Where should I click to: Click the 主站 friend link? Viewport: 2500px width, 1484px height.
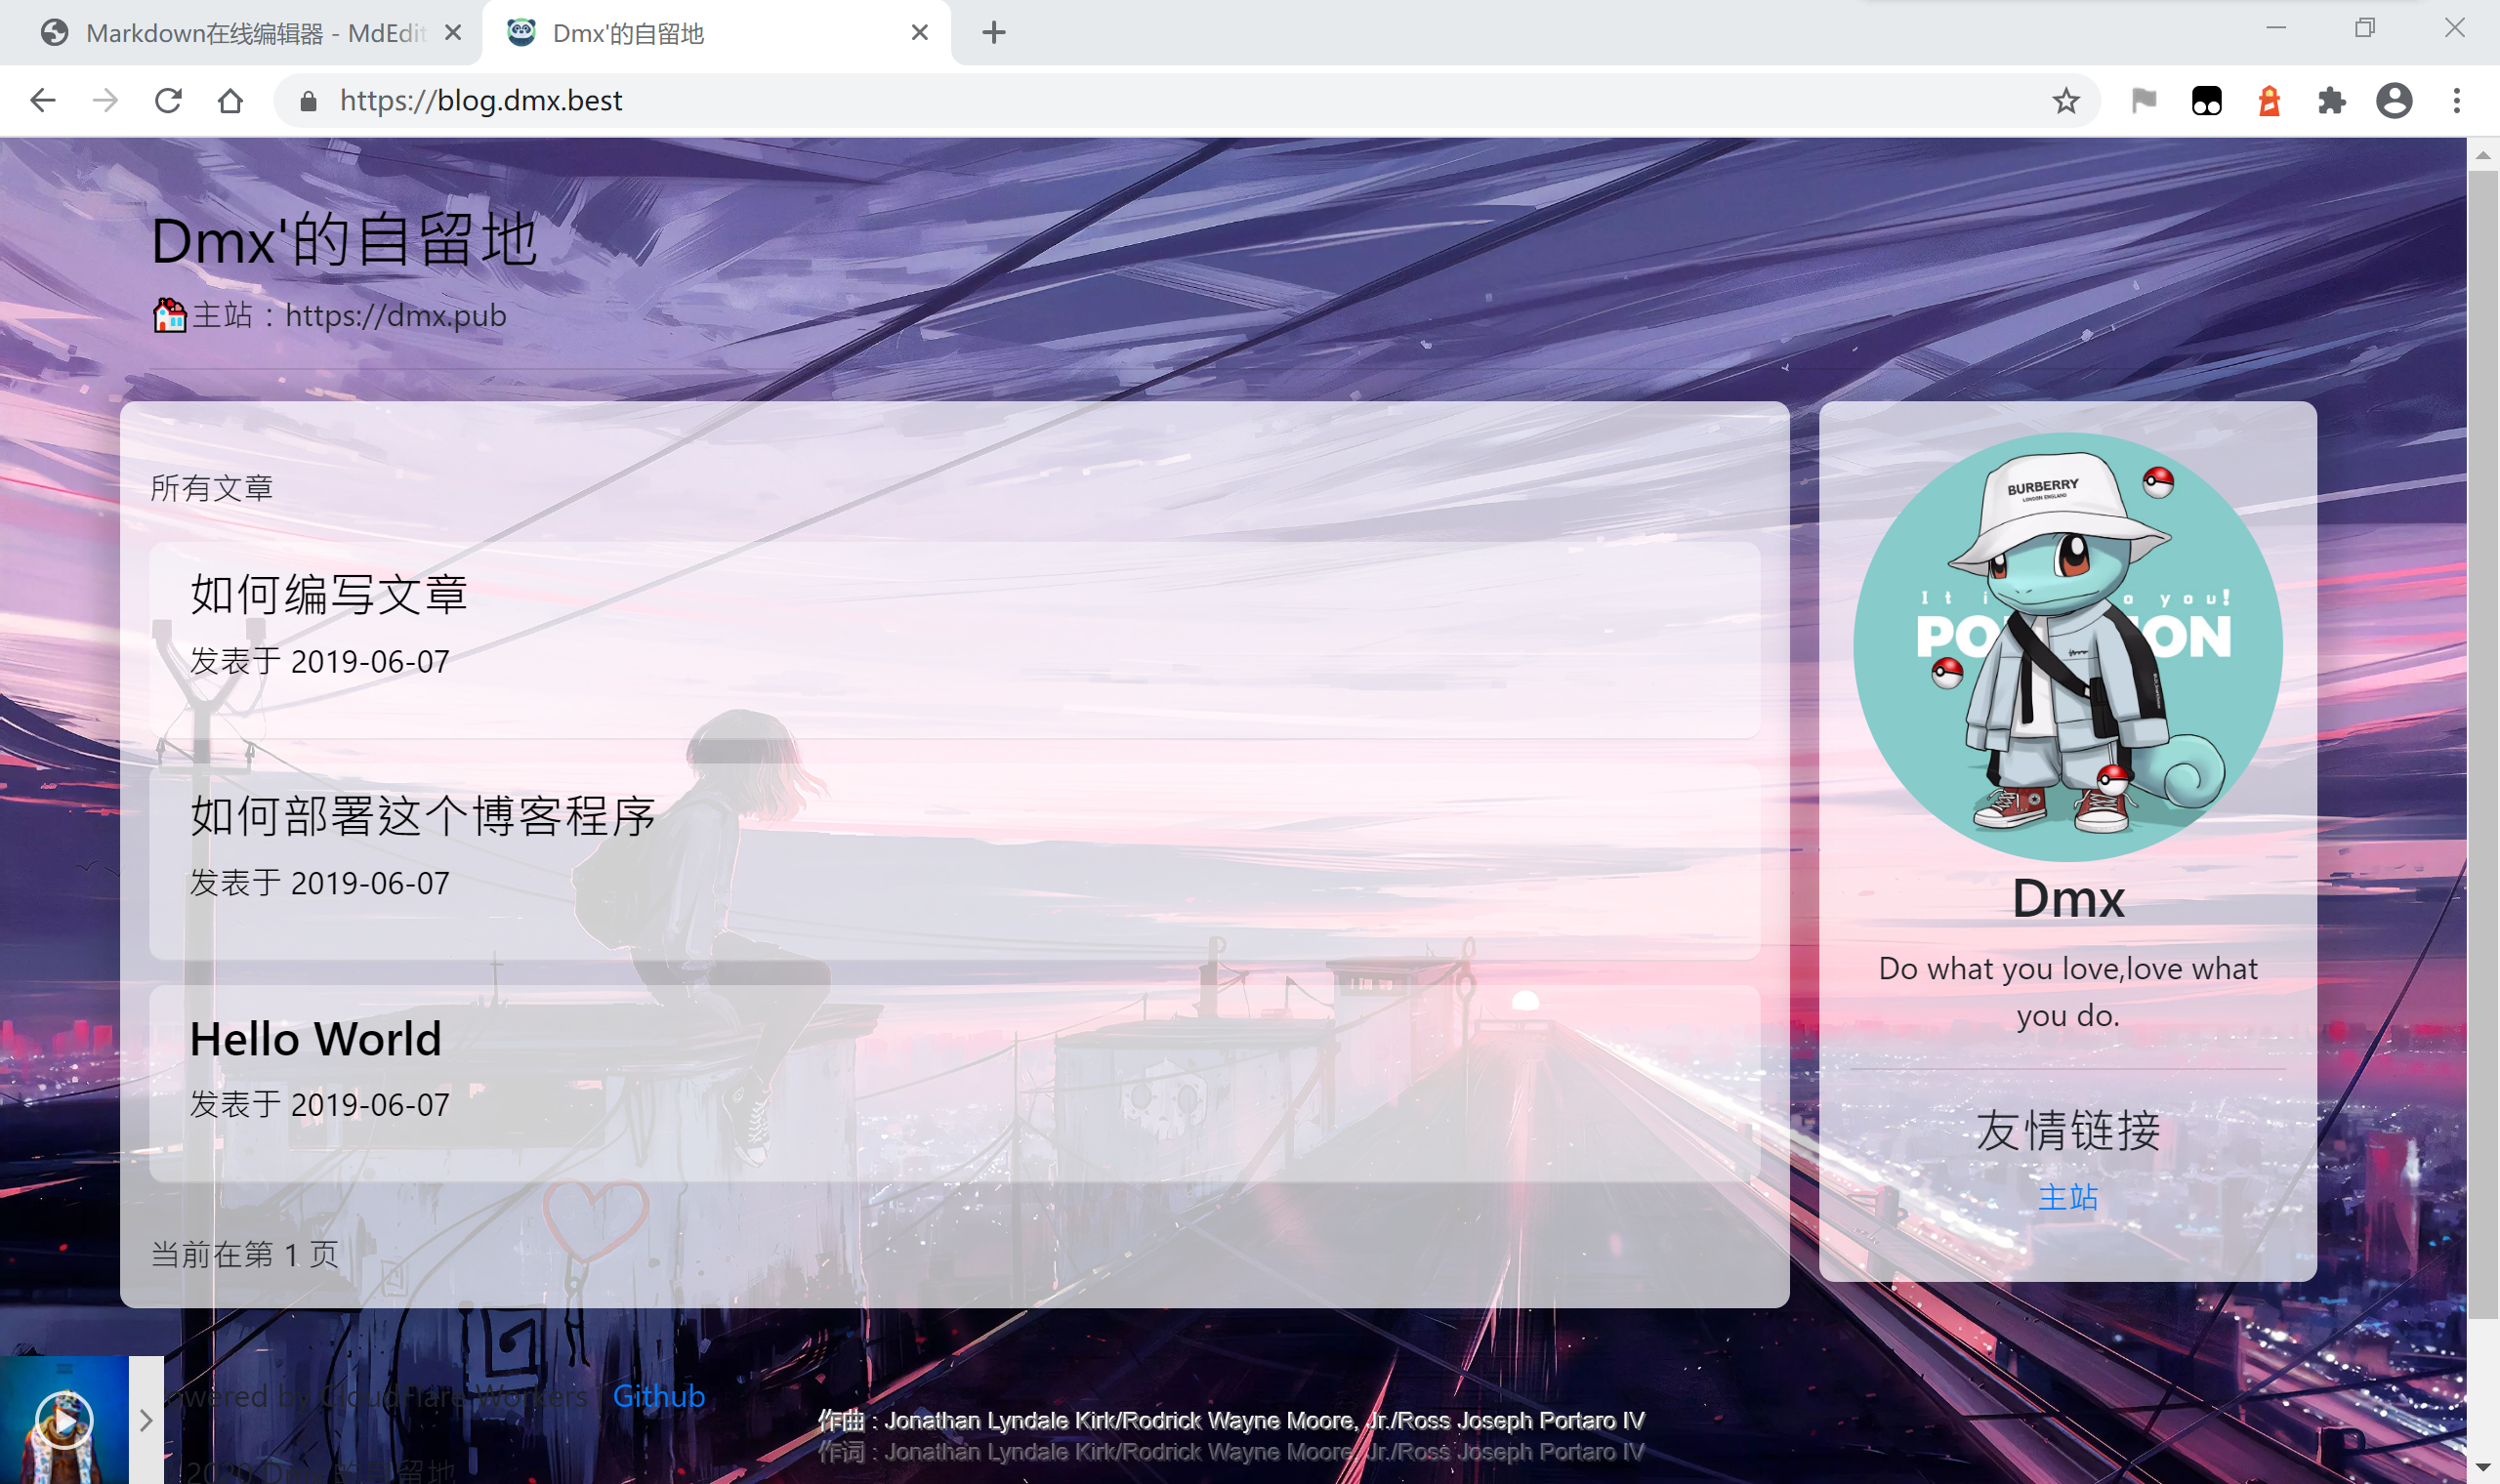tap(2067, 1196)
